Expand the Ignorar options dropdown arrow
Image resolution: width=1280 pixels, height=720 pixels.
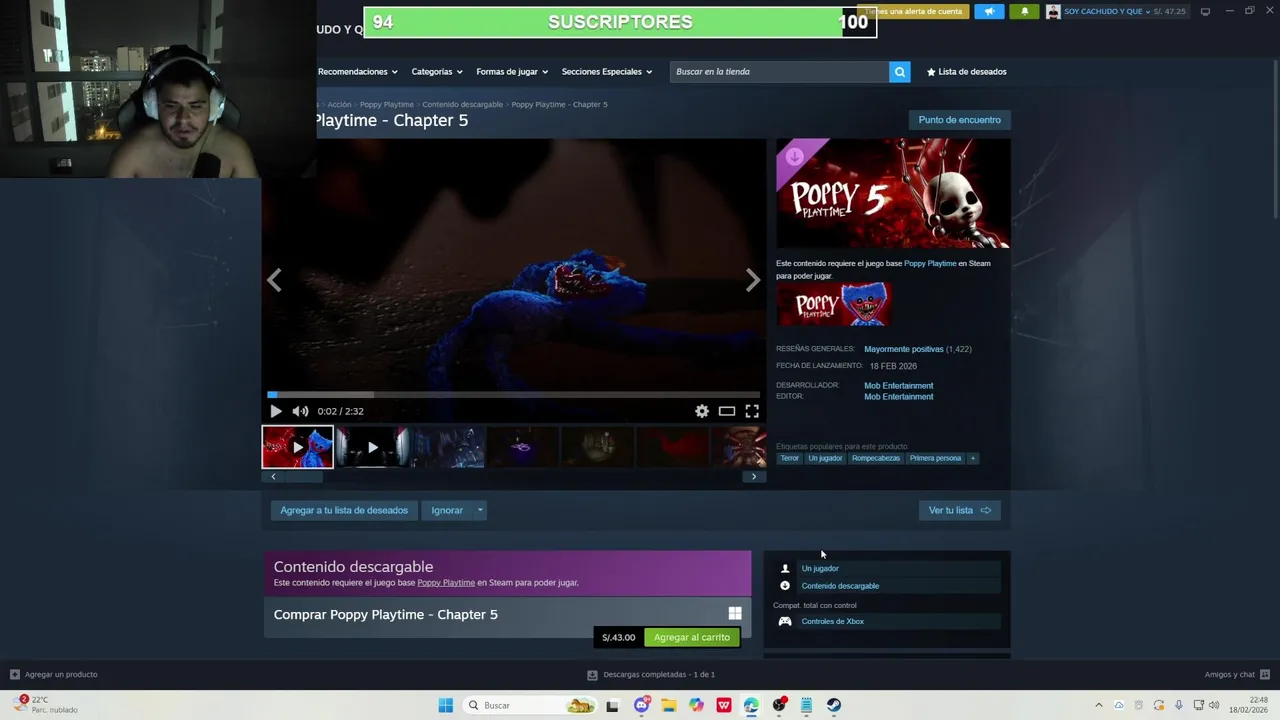point(480,511)
